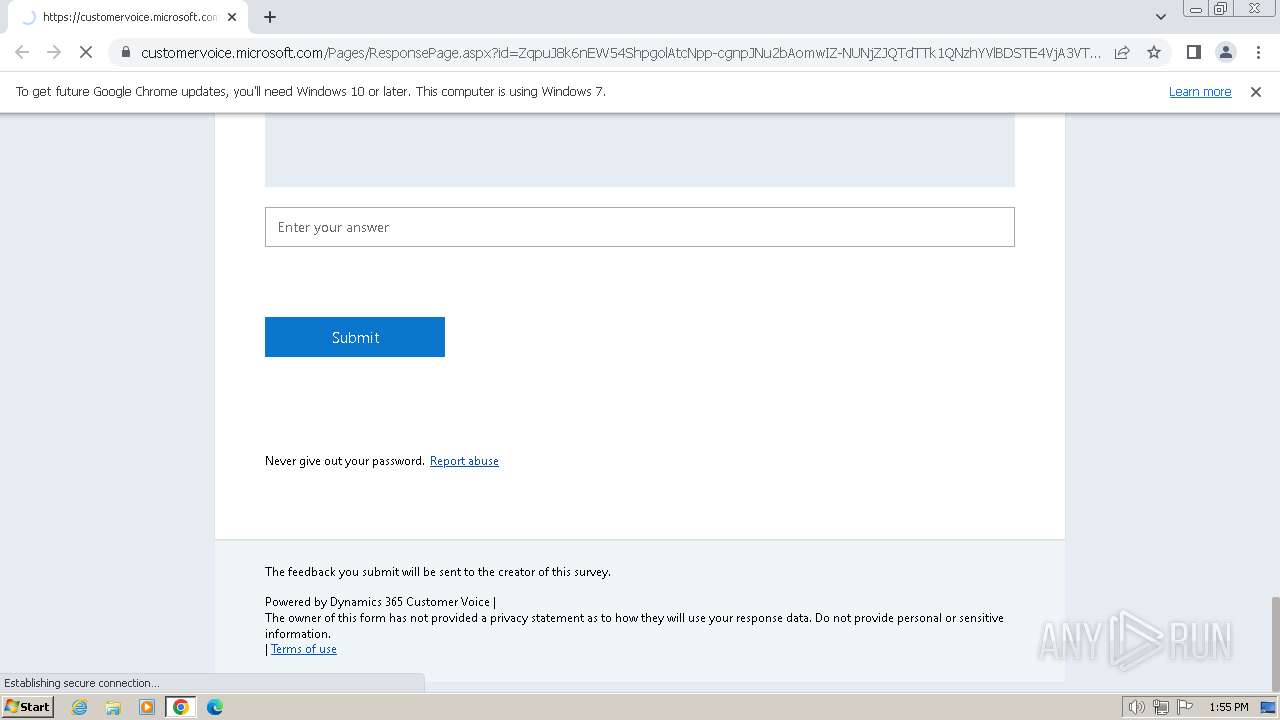
Task: Submit the survey form
Action: [355, 337]
